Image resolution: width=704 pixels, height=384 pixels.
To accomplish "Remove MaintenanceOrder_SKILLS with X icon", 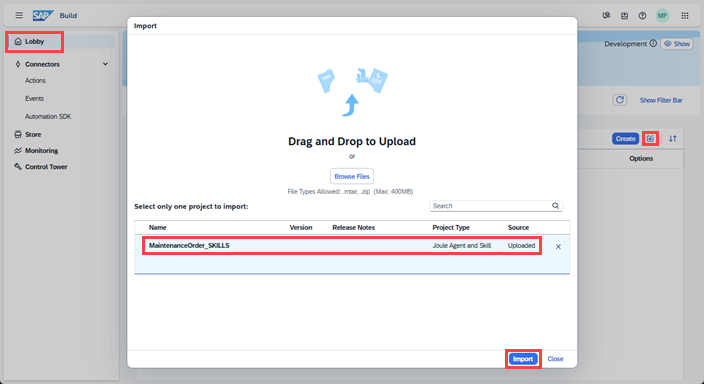I will click(x=558, y=247).
